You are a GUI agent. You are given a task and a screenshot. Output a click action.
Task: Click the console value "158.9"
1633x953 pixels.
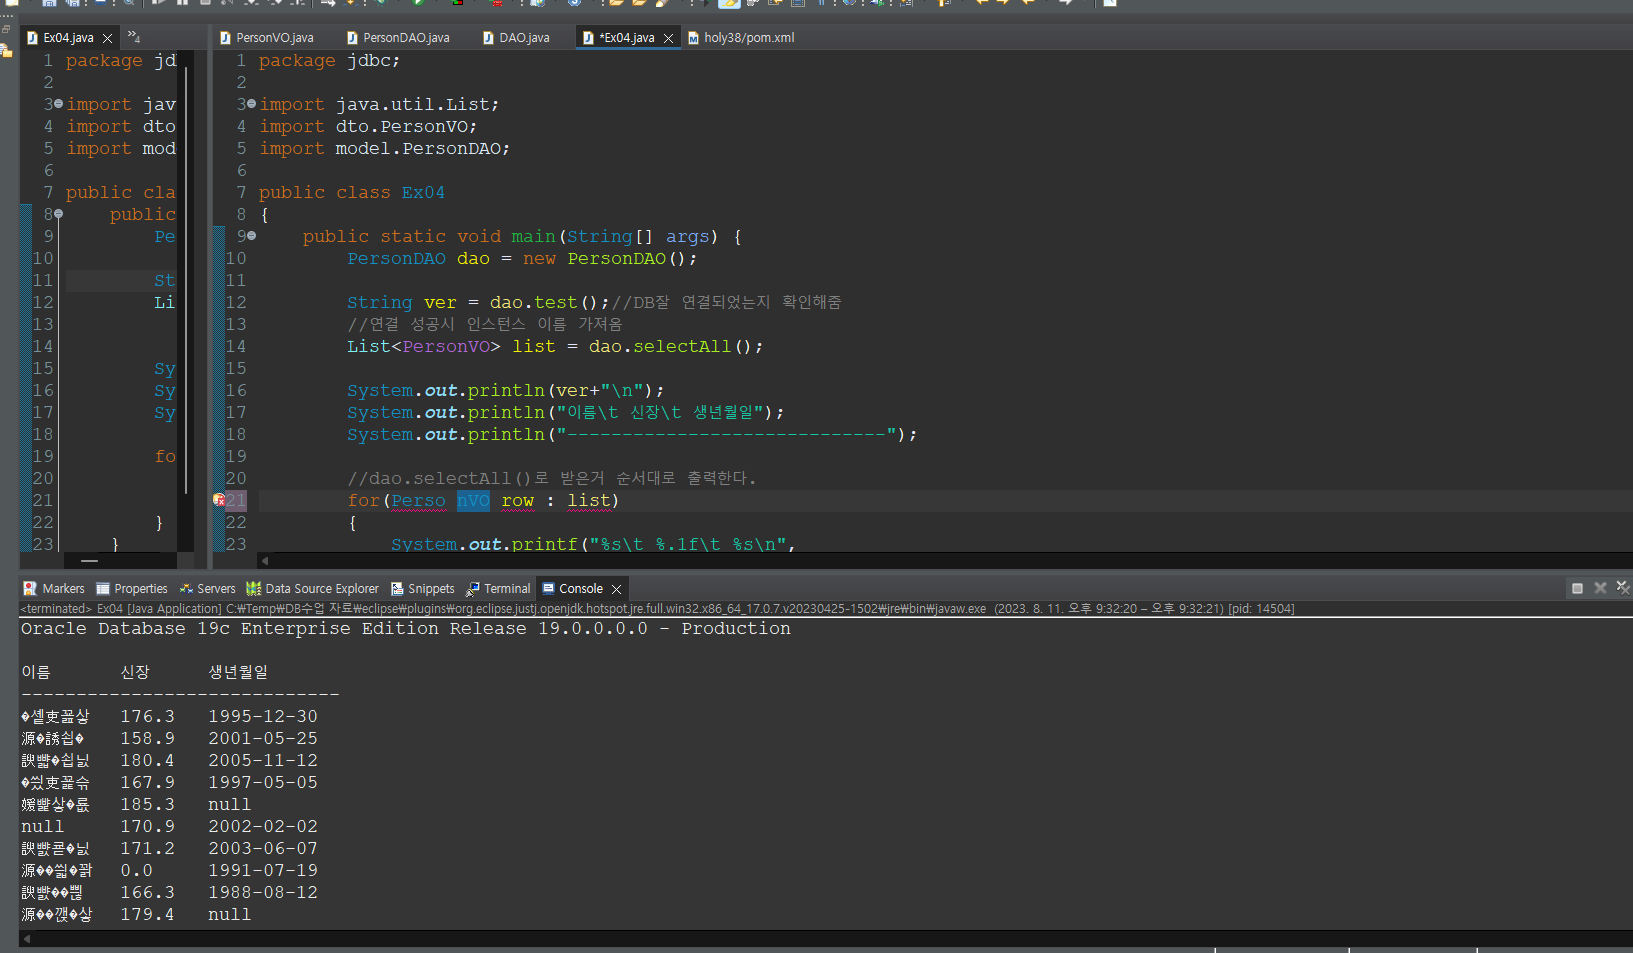click(x=147, y=739)
